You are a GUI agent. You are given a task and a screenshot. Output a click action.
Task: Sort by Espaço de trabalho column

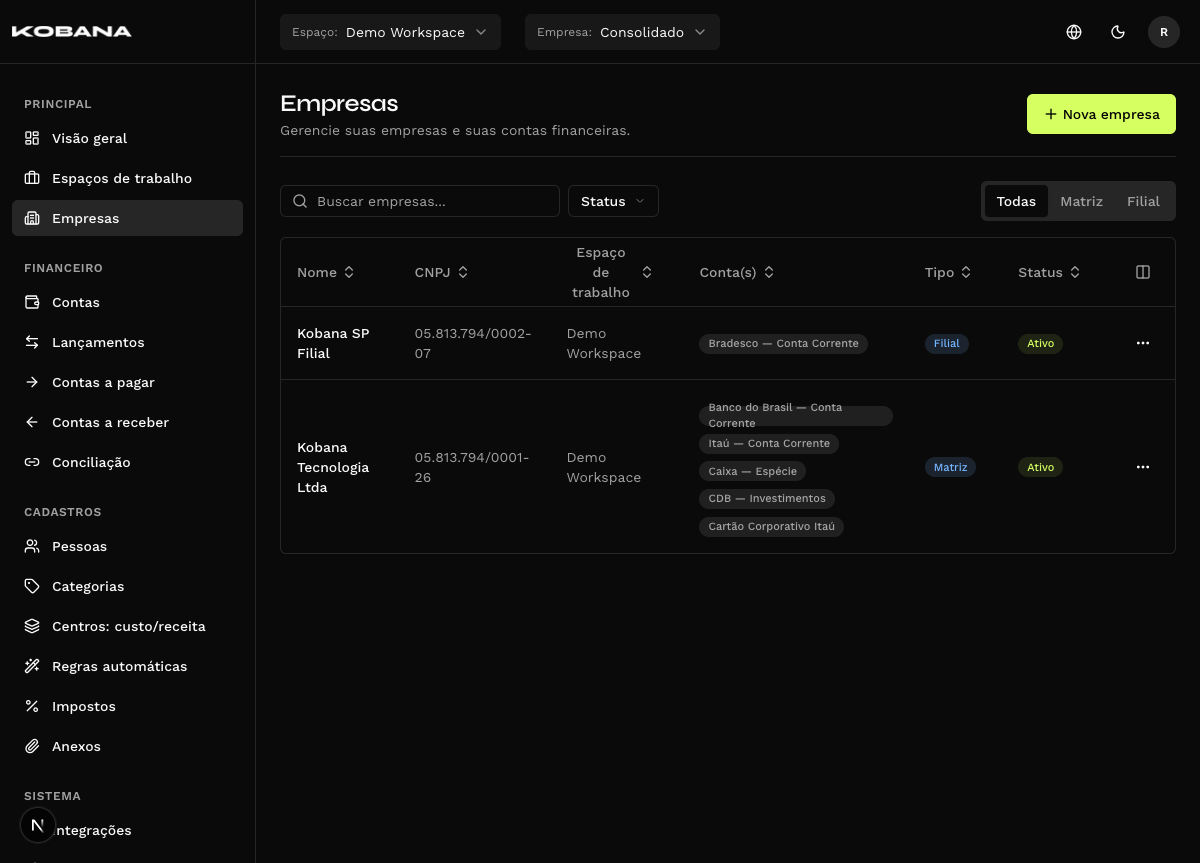(x=610, y=272)
